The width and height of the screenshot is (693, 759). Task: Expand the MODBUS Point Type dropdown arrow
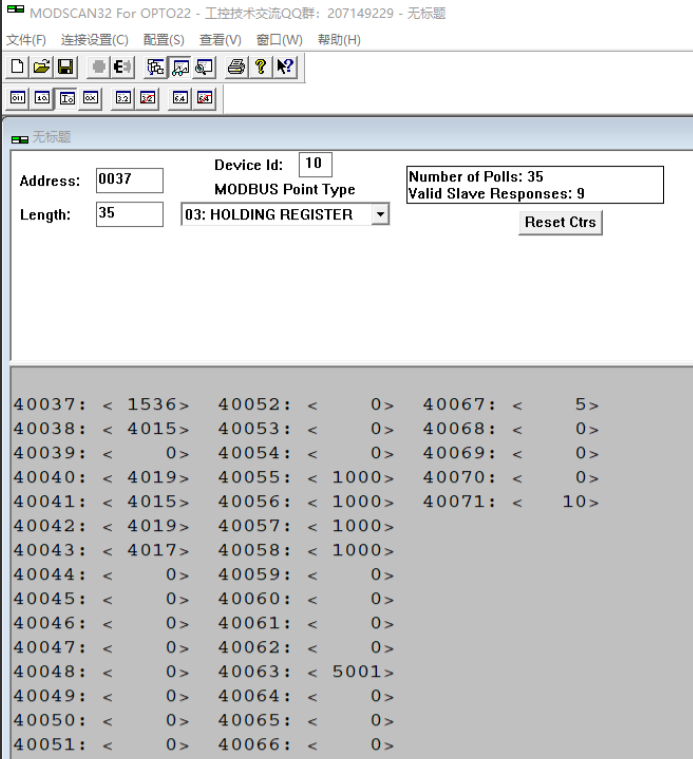381,214
